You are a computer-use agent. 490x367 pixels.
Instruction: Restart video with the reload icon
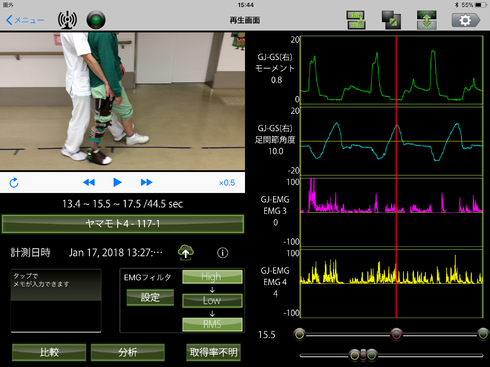pos(14,183)
